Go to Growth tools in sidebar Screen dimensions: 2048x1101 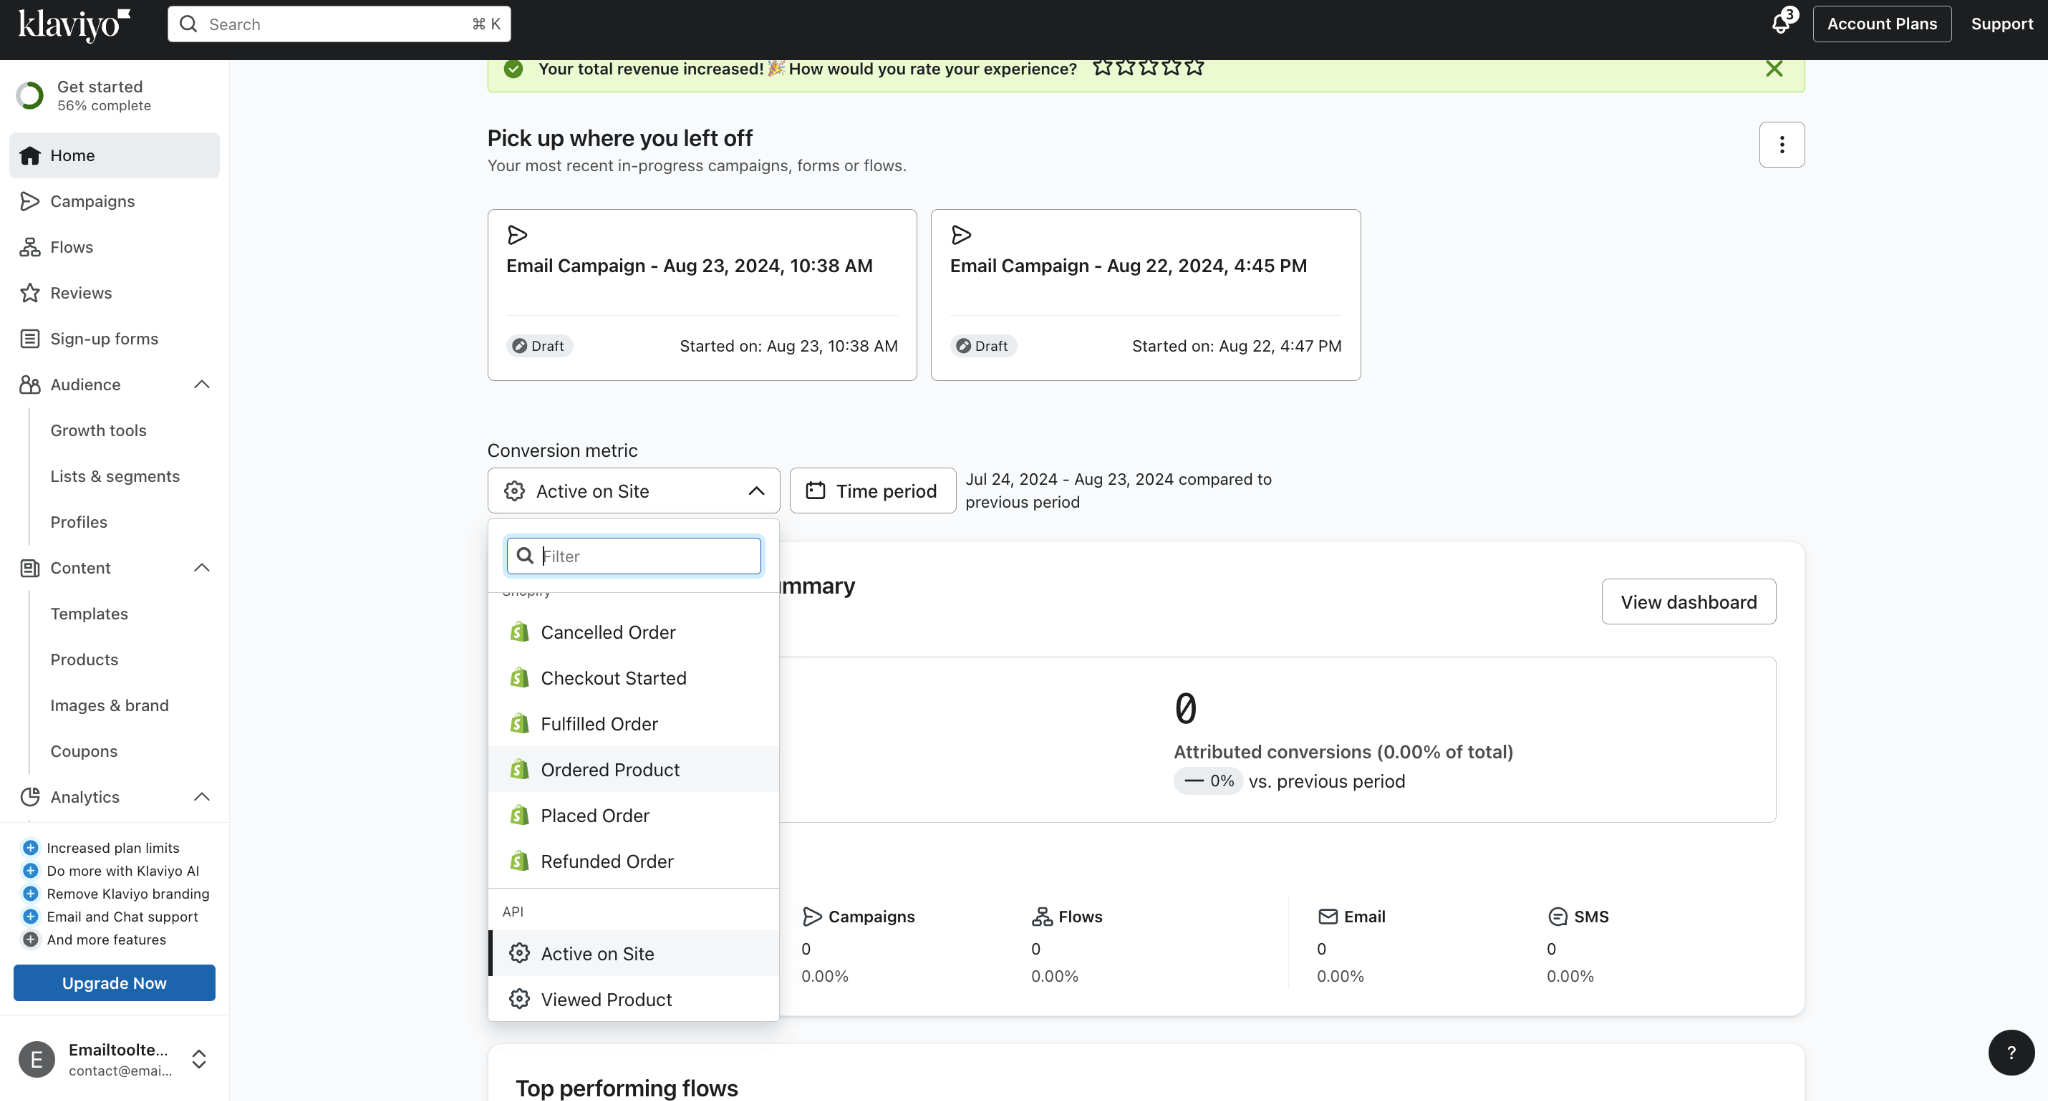coord(99,431)
